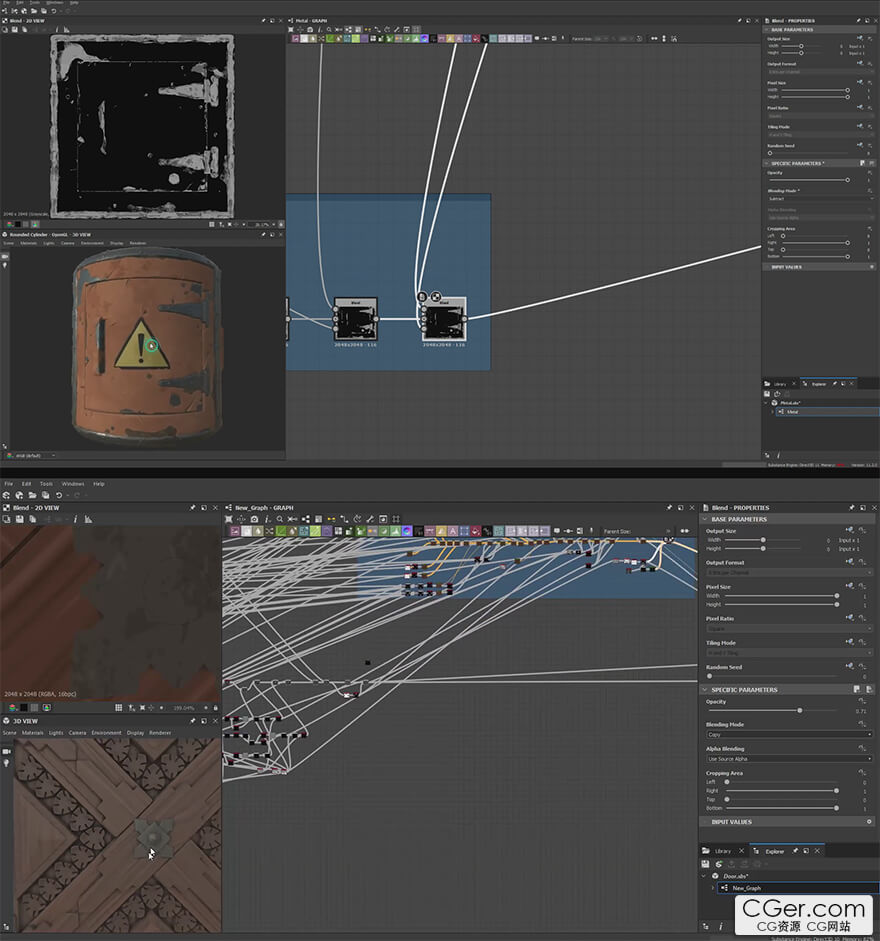880x941 pixels.
Task: Expand the New_Graph item in Explorer
Action: click(713, 888)
